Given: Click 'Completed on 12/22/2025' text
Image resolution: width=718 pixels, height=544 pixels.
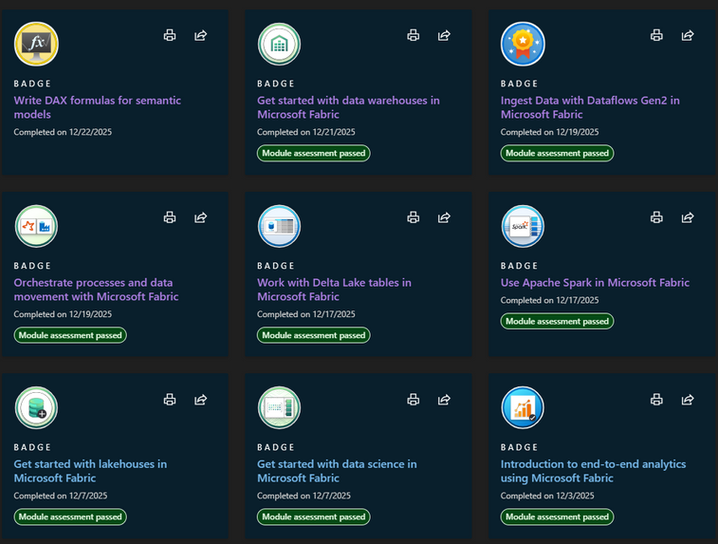Looking at the screenshot, I should [63, 132].
